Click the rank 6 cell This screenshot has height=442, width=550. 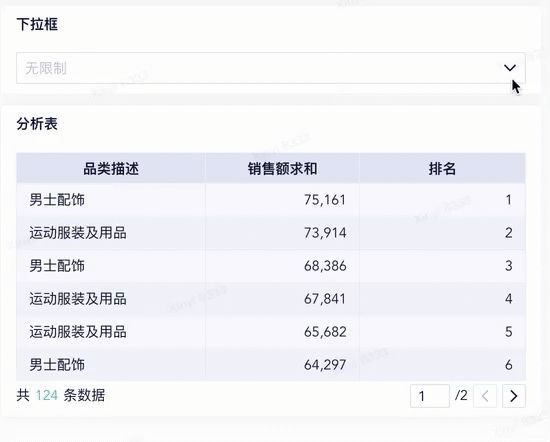click(442, 365)
